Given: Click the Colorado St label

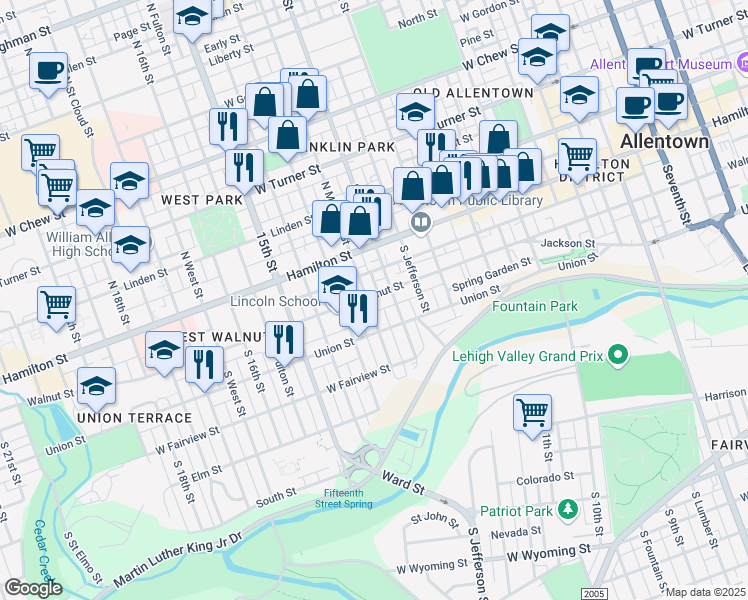Looking at the screenshot, I should (545, 478).
